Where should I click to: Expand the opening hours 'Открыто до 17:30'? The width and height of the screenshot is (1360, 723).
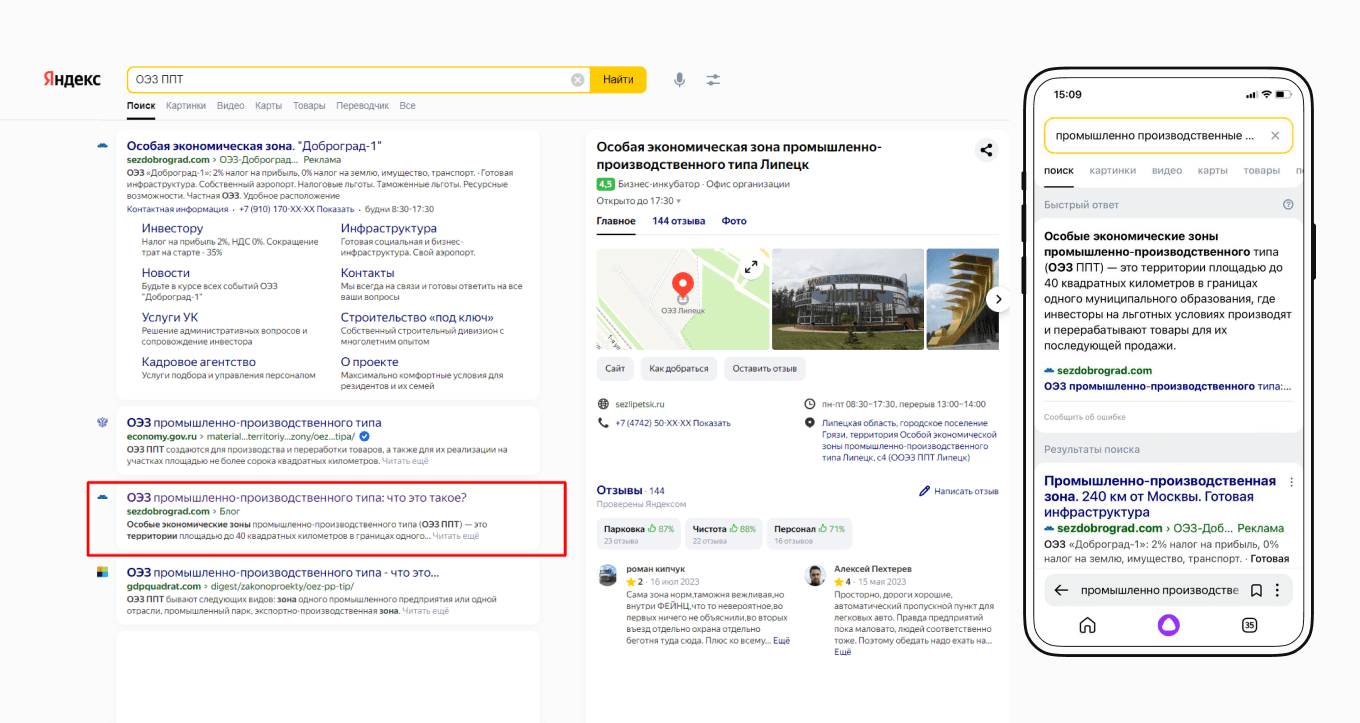pos(638,201)
